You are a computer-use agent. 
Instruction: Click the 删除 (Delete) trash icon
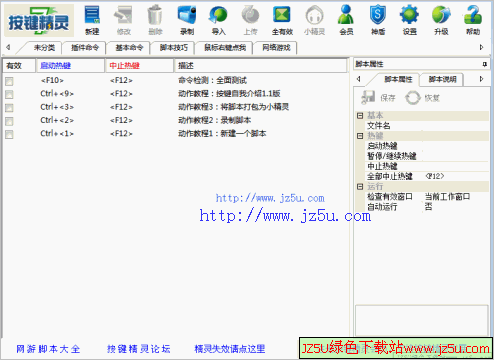click(x=155, y=20)
